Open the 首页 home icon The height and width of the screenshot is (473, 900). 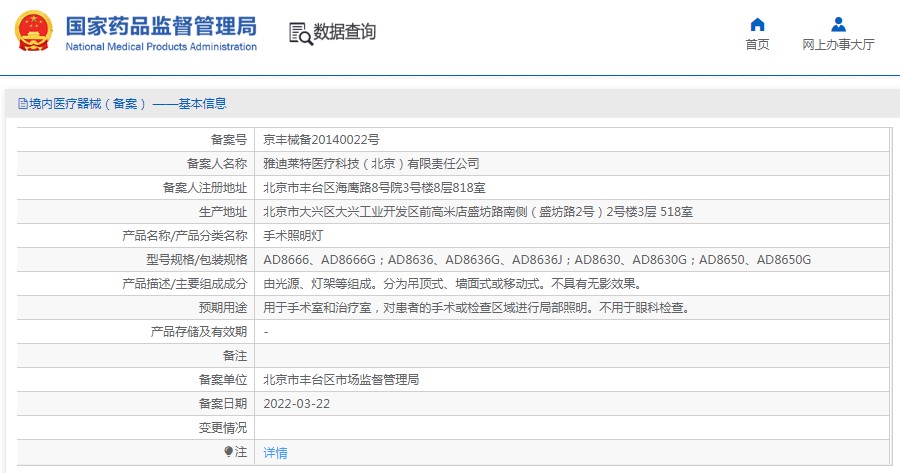point(757,24)
